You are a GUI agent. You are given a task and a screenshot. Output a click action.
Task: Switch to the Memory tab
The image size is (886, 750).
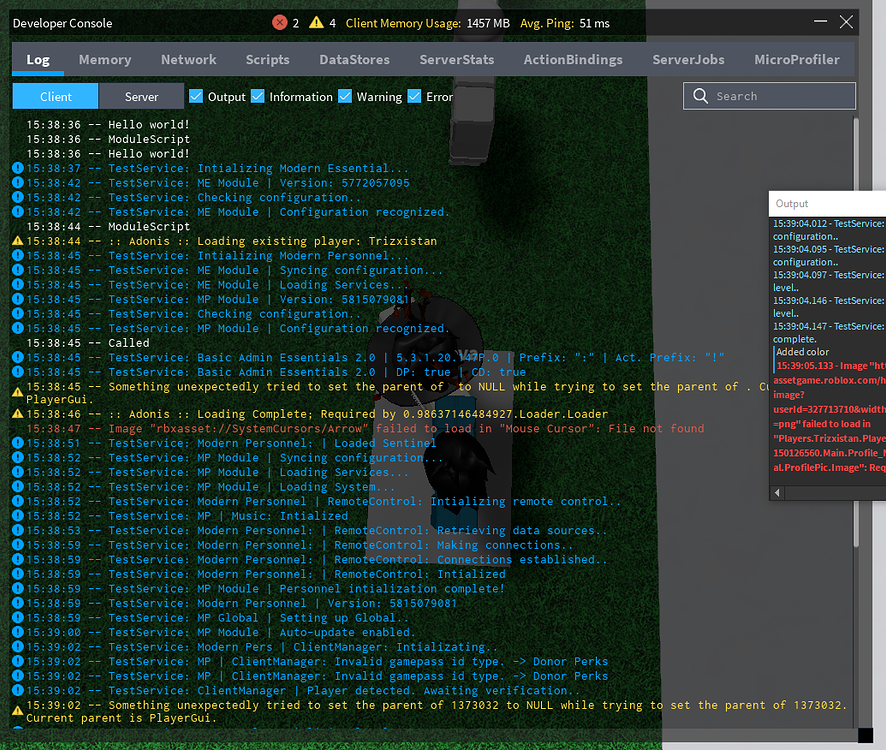[105, 59]
